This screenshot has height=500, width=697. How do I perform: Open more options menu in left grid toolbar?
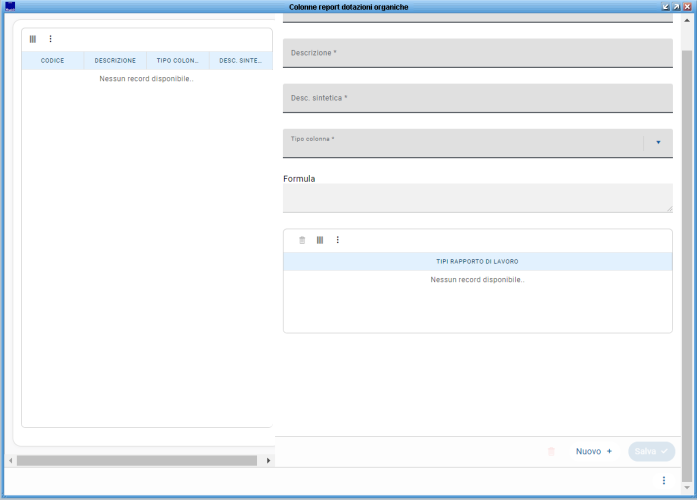coord(50,39)
